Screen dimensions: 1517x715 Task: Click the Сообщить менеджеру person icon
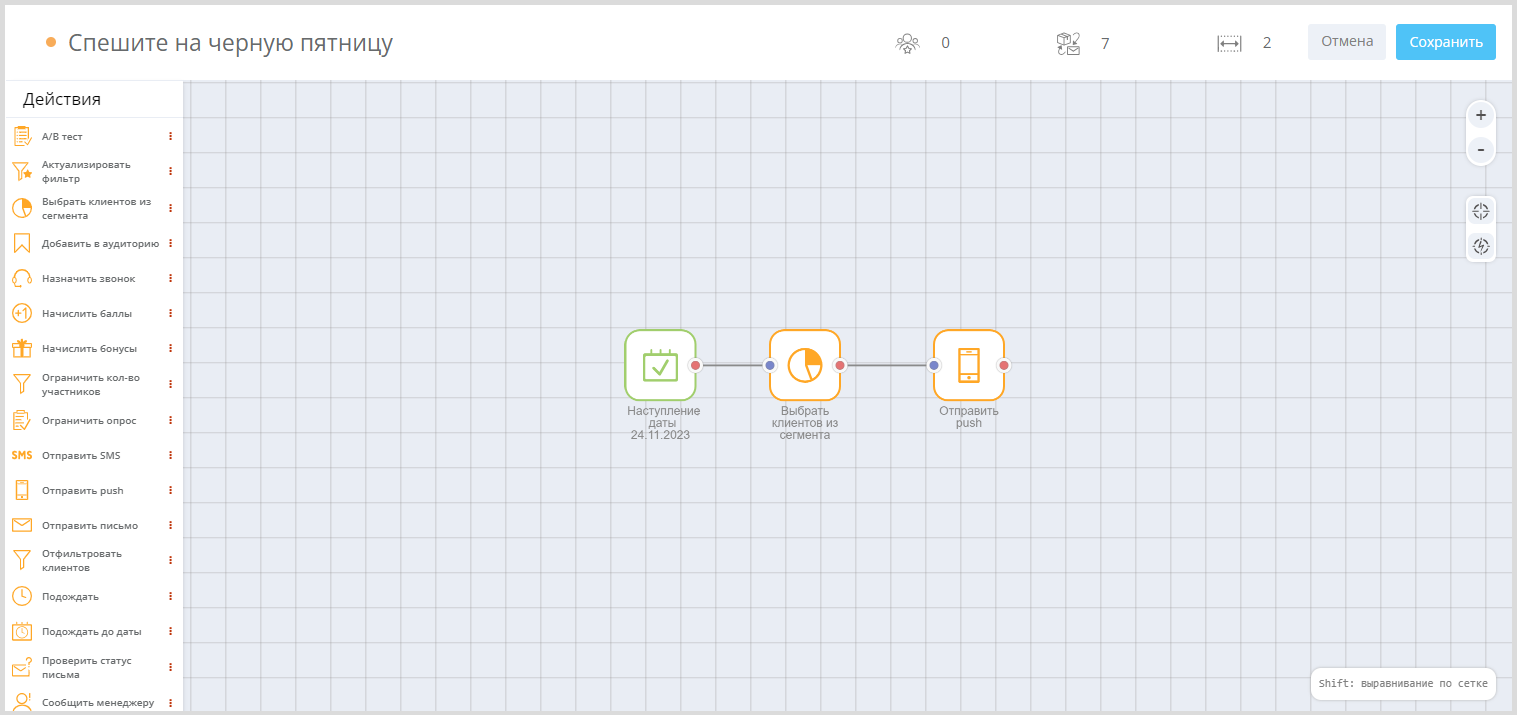coord(22,702)
